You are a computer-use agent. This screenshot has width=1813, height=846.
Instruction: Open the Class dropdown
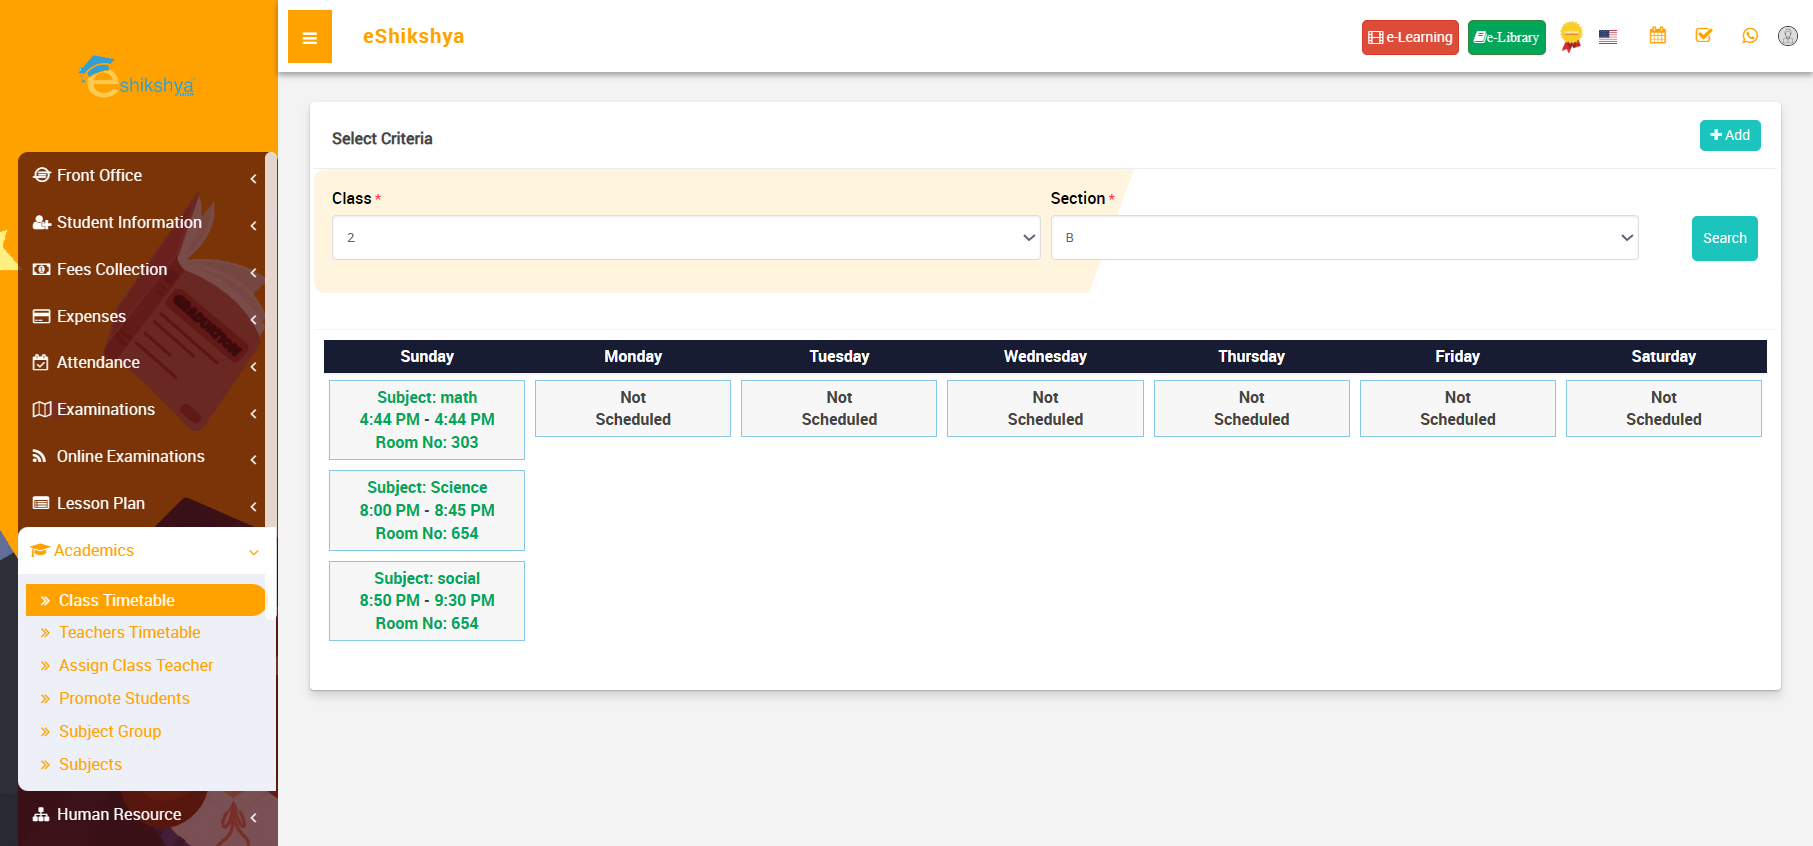685,238
